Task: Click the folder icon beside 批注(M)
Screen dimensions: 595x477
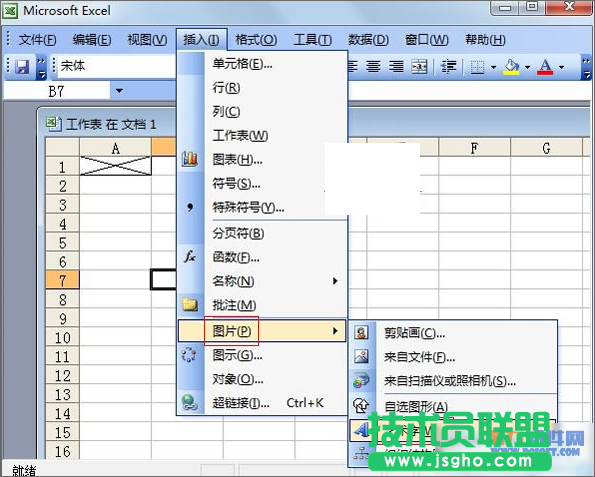Action: coord(190,304)
